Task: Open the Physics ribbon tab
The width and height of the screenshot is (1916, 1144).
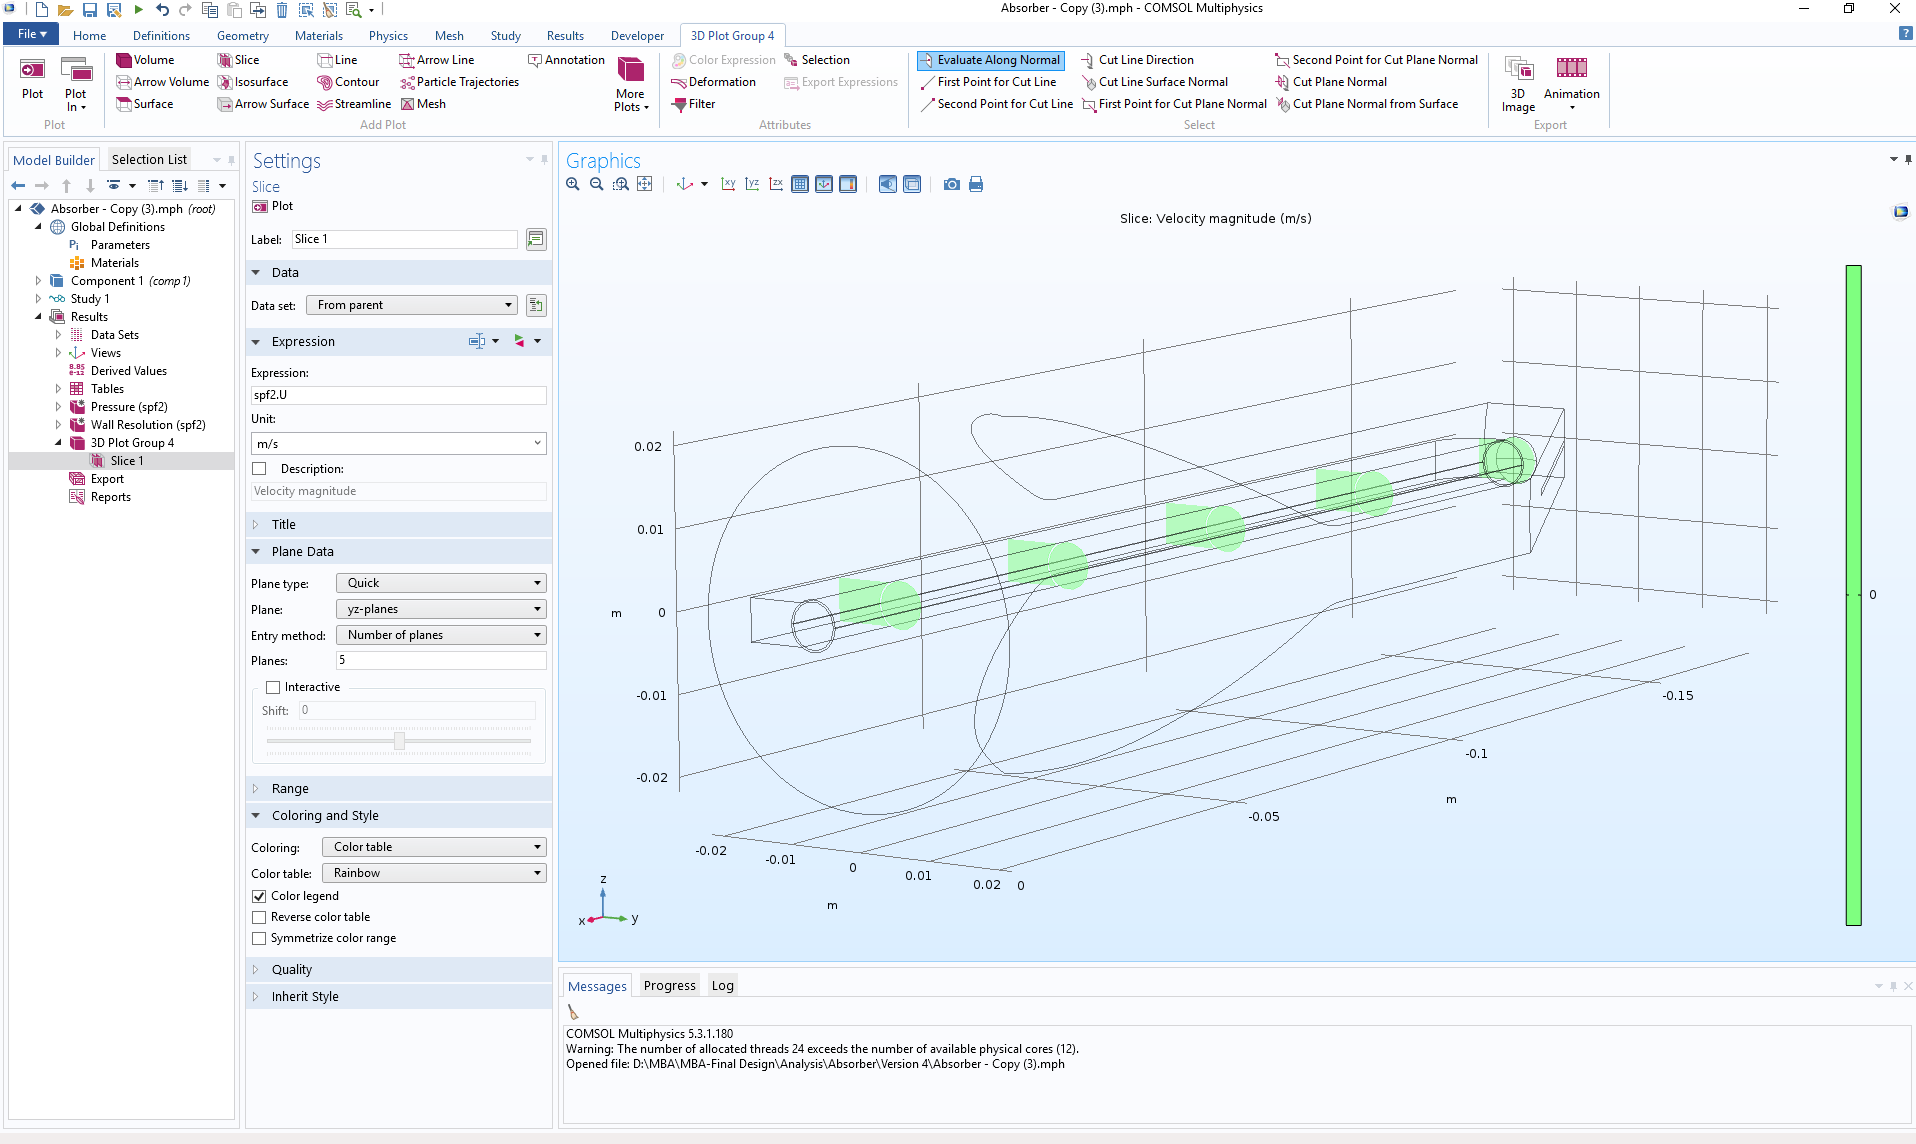Action: tap(388, 36)
